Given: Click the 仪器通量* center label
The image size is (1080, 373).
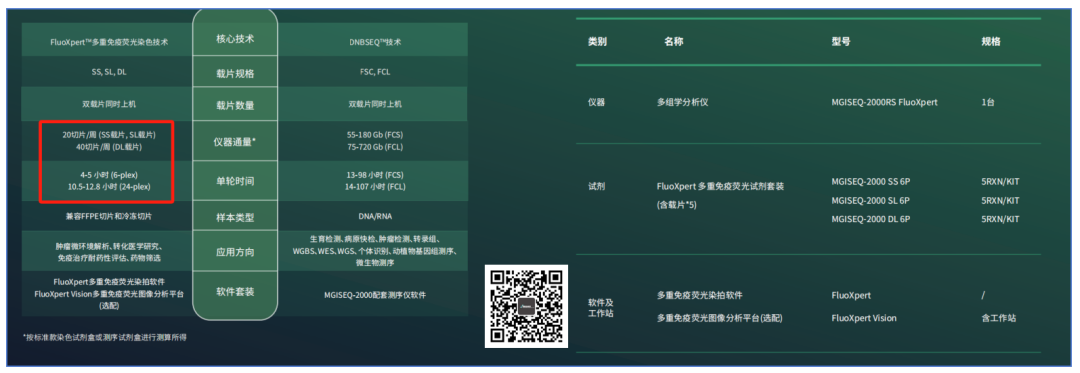Looking at the screenshot, I should tap(235, 142).
